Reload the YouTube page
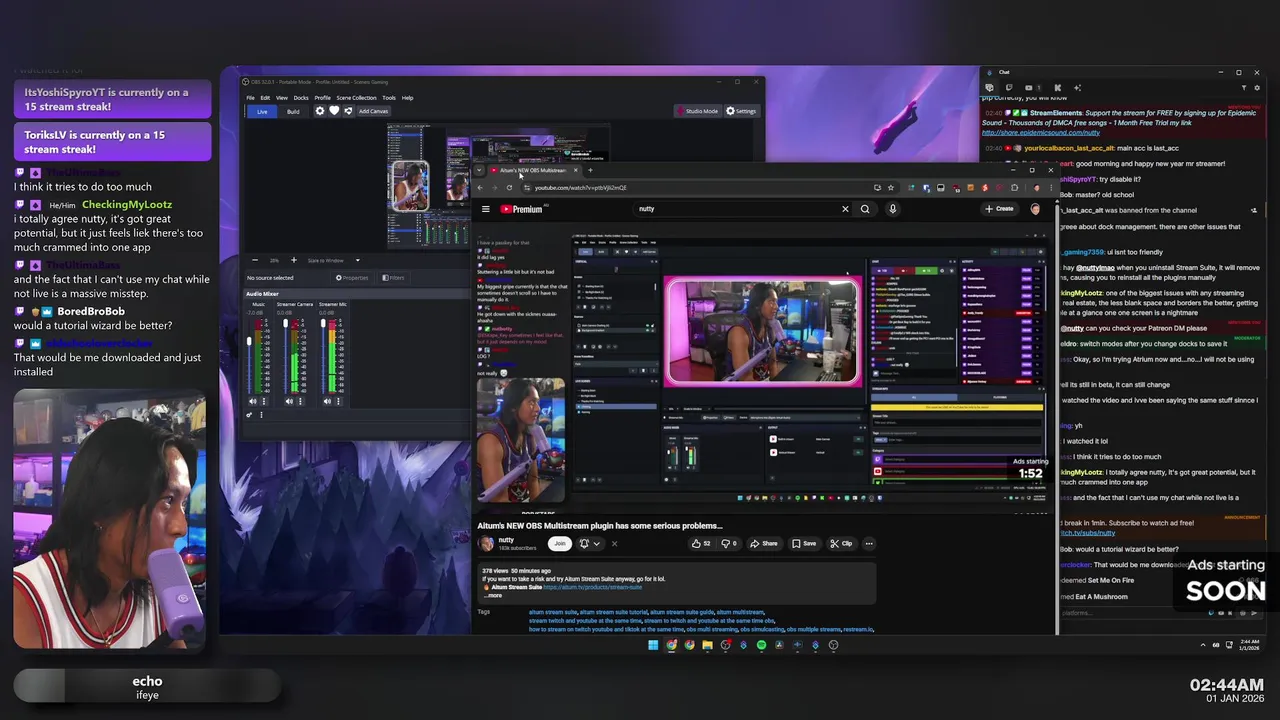This screenshot has width=1280, height=720. point(509,187)
